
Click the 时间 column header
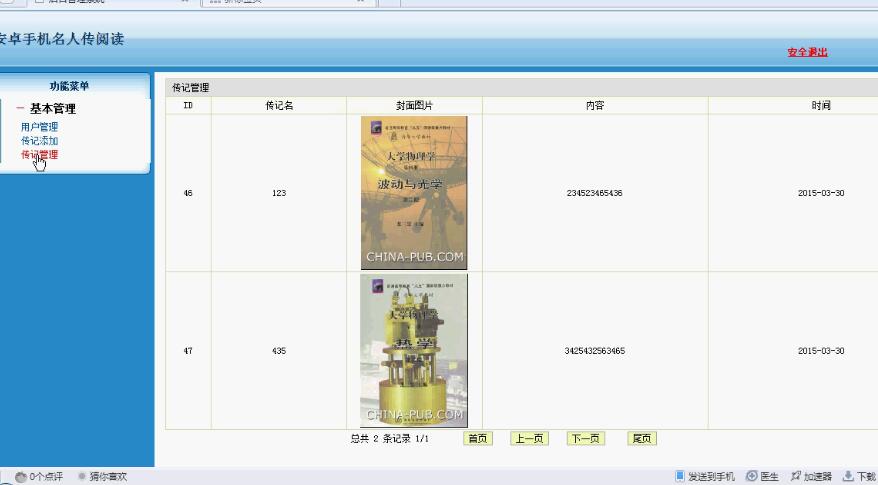[x=821, y=105]
